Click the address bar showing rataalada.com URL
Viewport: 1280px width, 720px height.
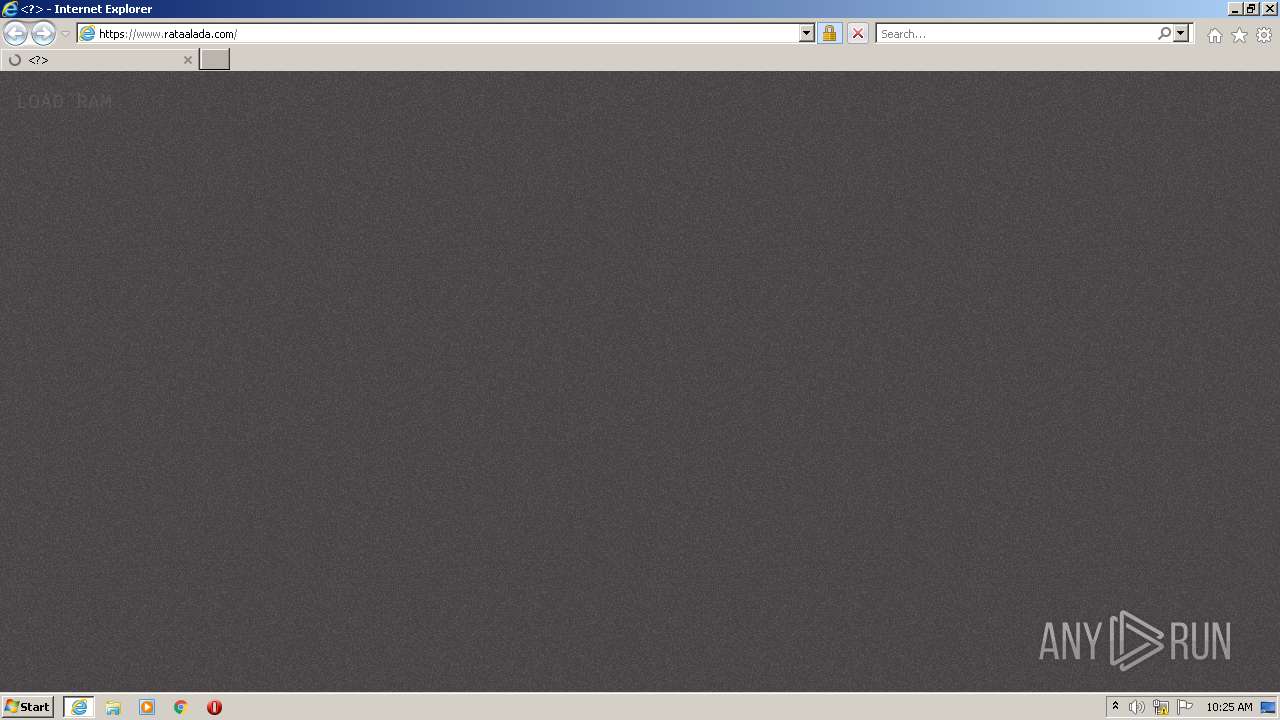point(438,33)
